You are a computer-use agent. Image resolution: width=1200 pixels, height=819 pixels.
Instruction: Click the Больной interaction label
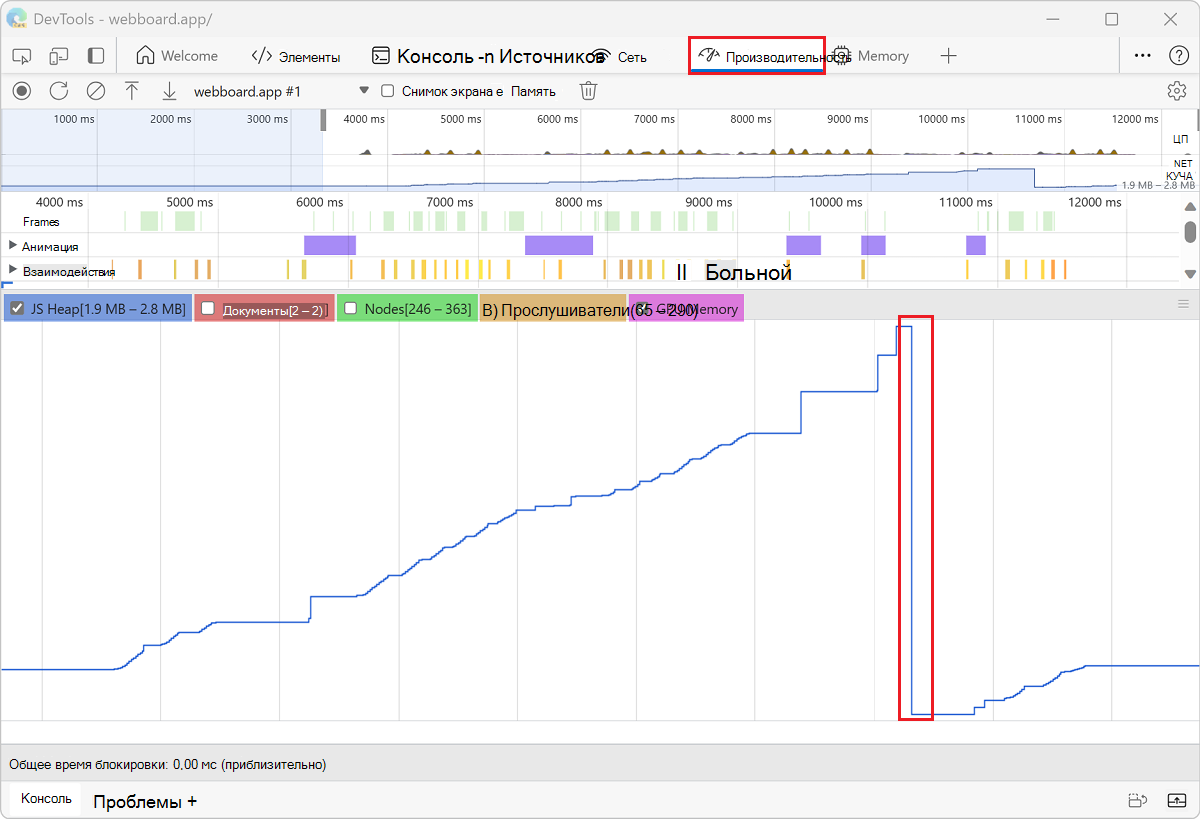[749, 271]
